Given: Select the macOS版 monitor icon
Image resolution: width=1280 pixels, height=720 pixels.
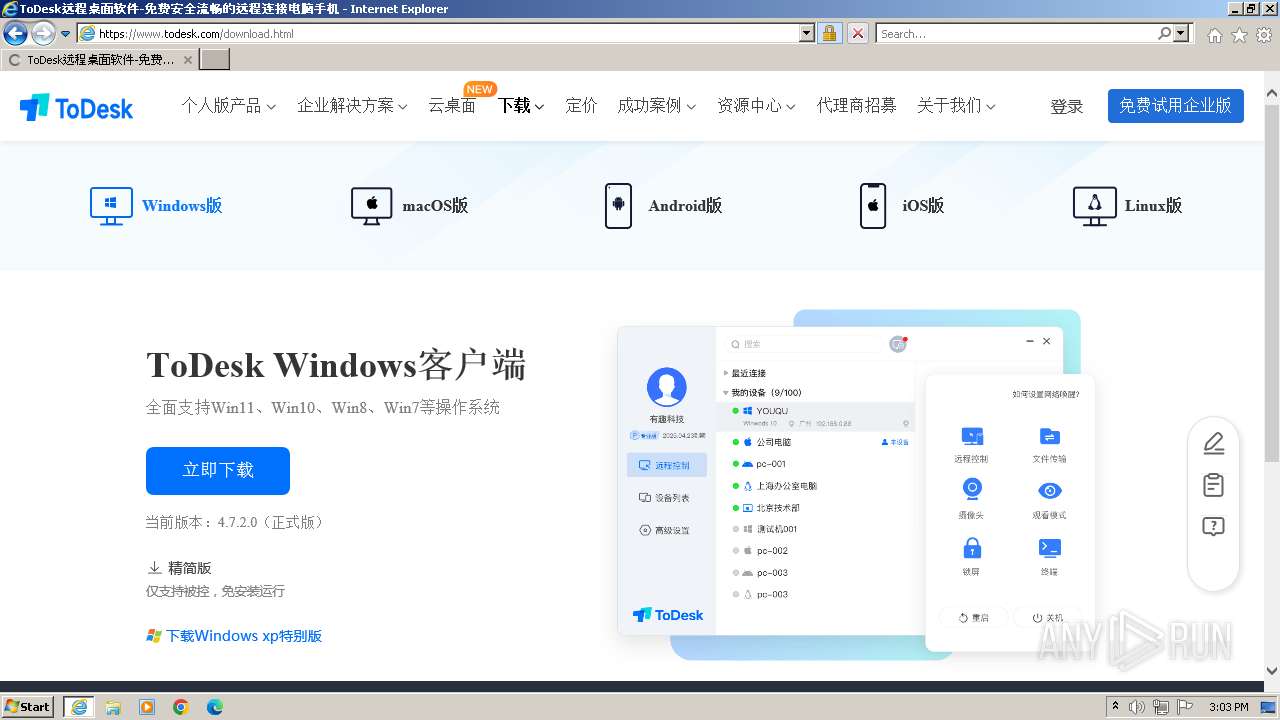Looking at the screenshot, I should click(371, 206).
